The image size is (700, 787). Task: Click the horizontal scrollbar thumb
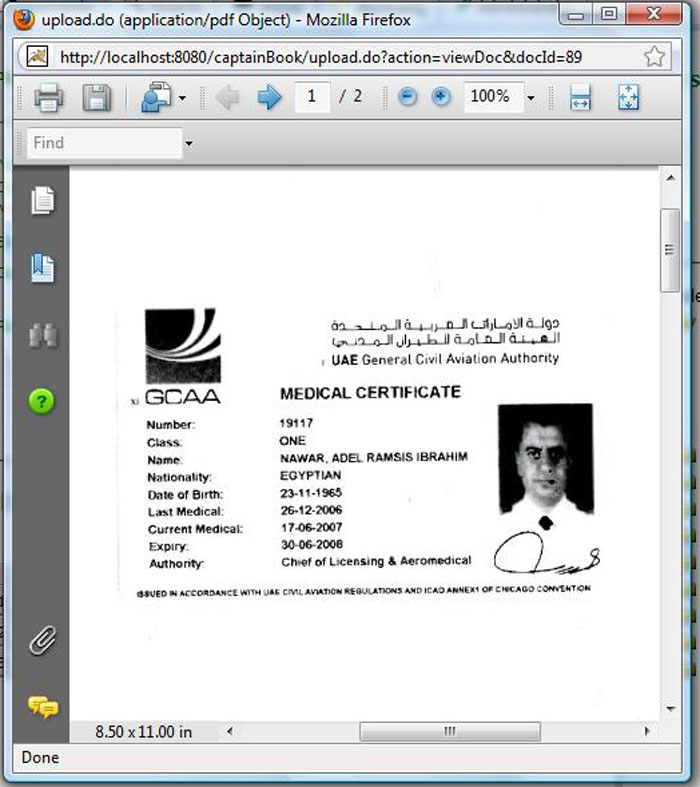point(449,732)
